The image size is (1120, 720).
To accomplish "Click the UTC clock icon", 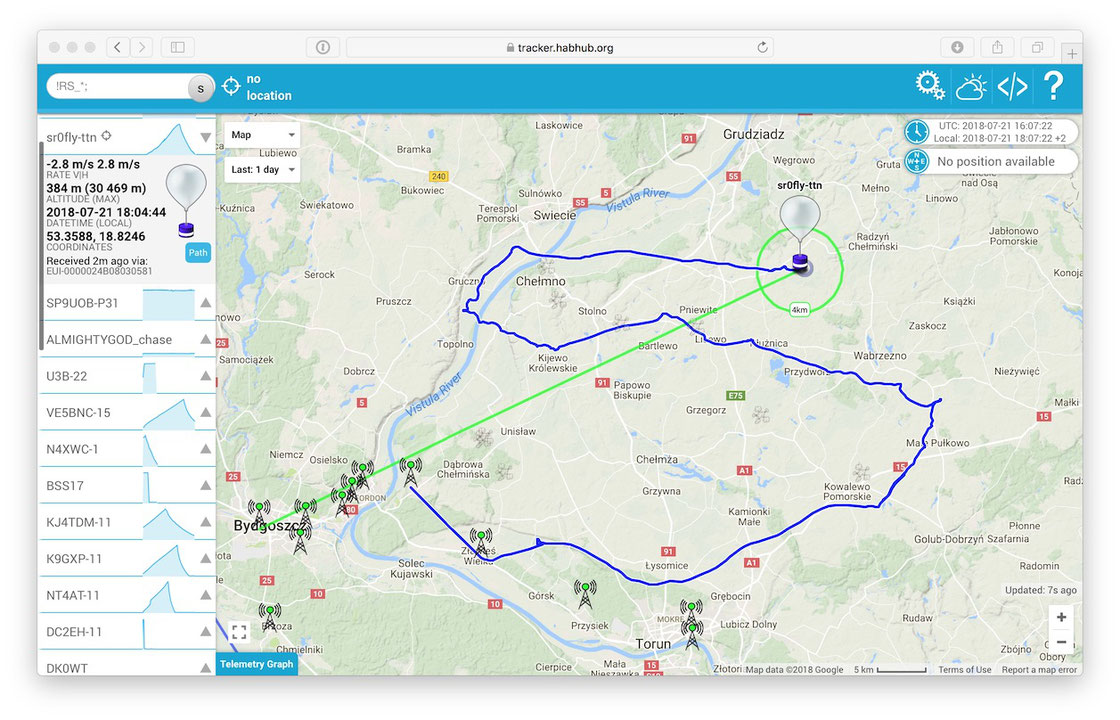I will 916,131.
